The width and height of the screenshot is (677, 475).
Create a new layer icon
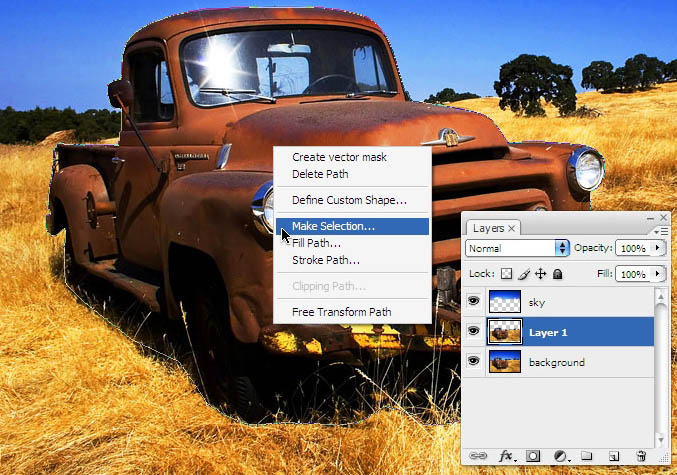point(614,456)
